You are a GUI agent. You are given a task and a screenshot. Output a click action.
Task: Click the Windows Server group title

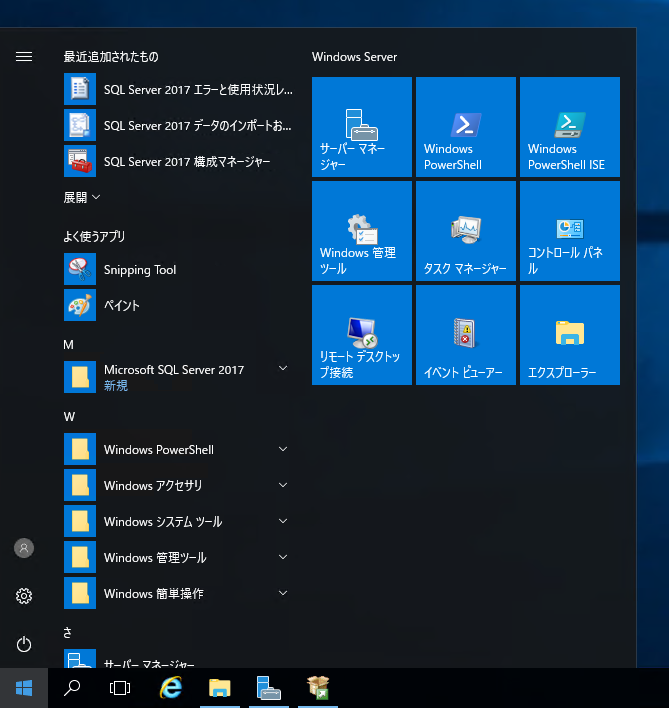pos(354,57)
